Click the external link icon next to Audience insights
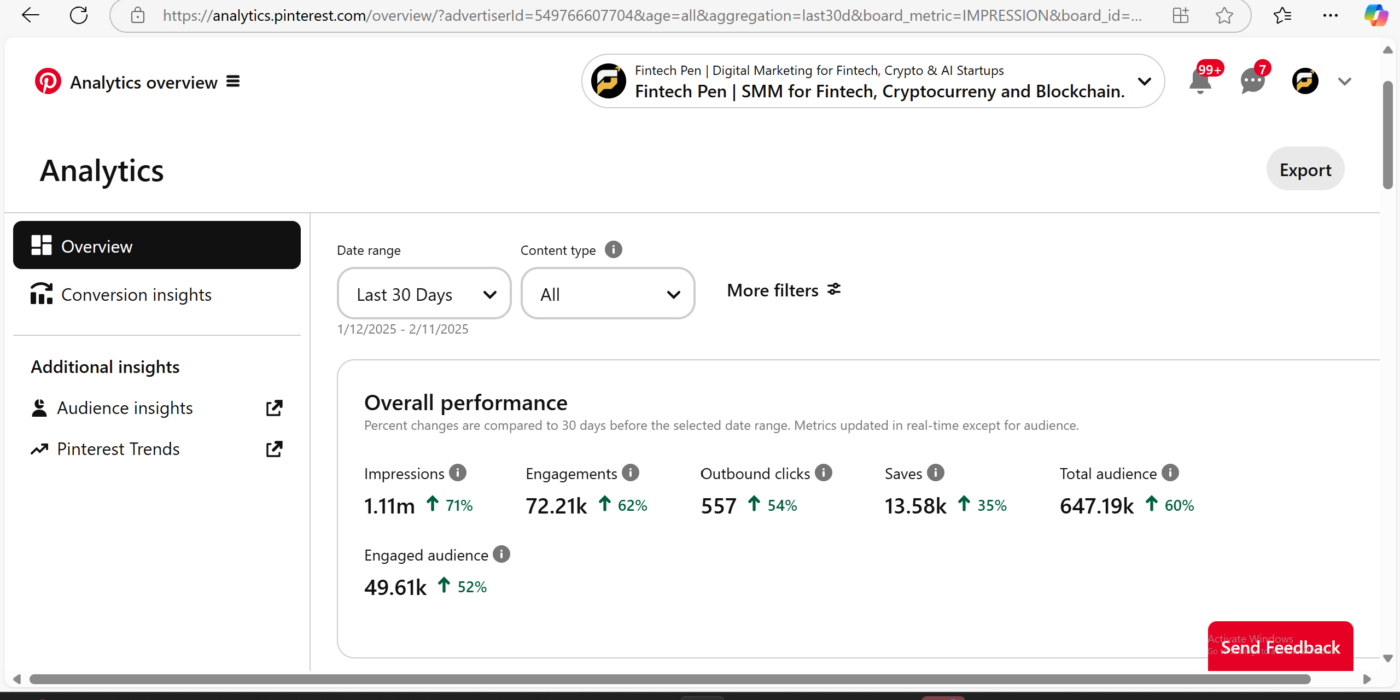The height and width of the screenshot is (700, 1400). (x=274, y=408)
